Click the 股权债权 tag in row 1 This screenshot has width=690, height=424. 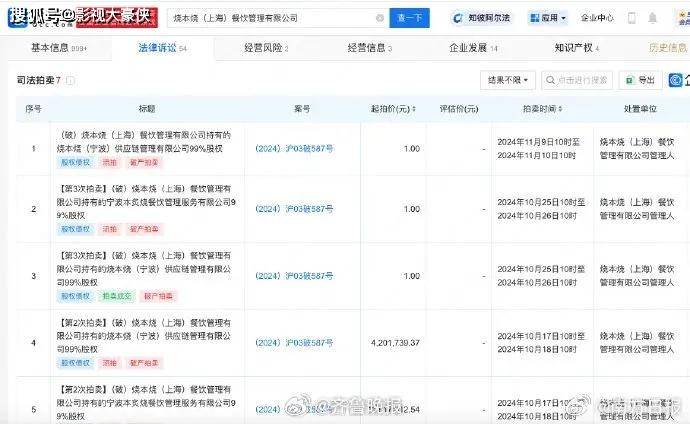(x=75, y=162)
